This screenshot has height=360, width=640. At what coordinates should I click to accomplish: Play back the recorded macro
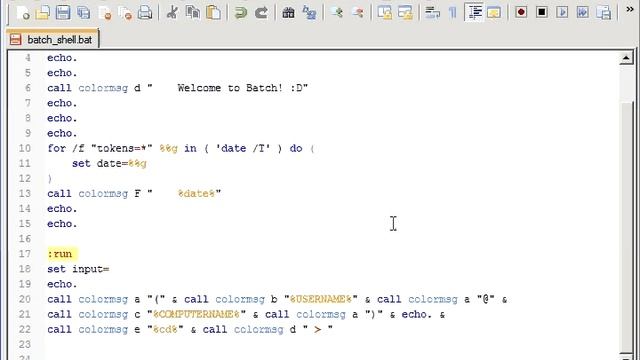[x=562, y=13]
